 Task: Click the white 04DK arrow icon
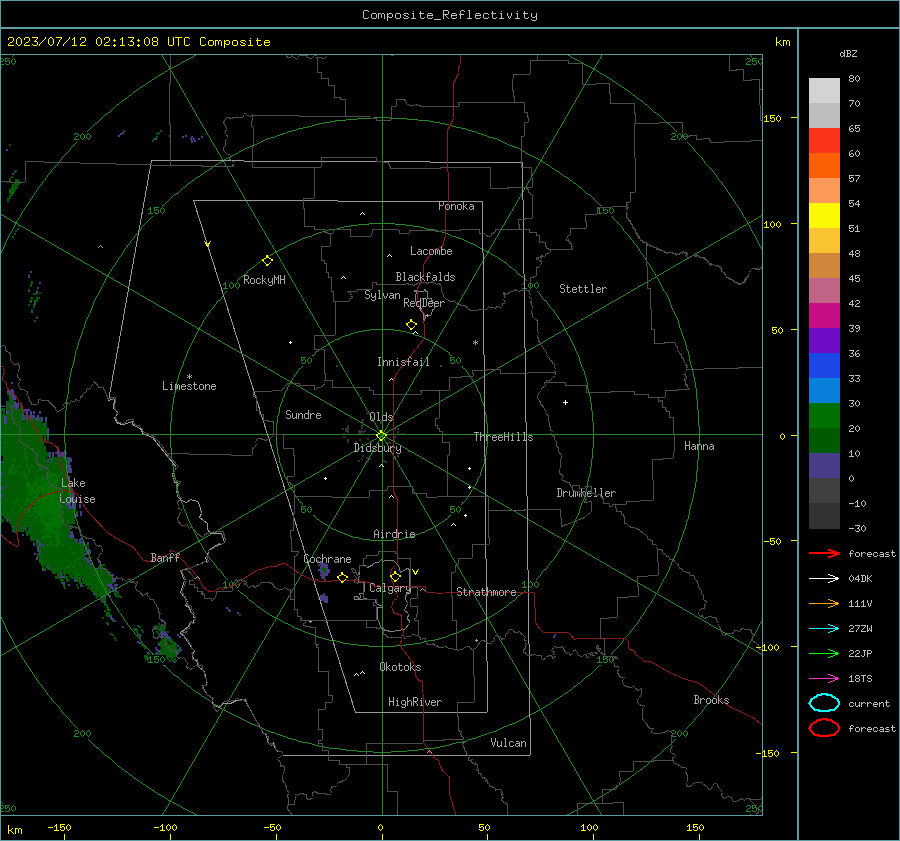824,578
